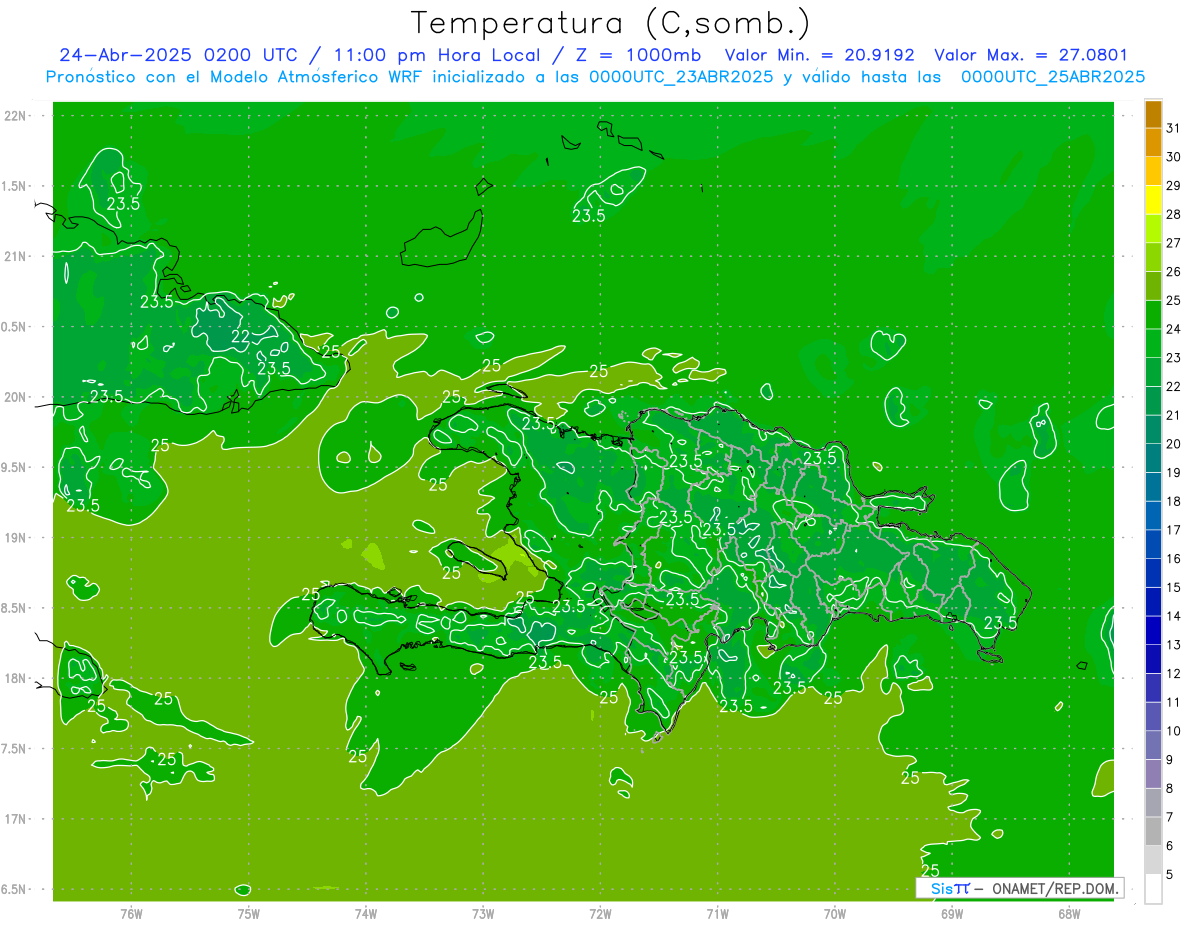The height and width of the screenshot is (927, 1200).
Task: Click the legend value "28"
Action: (1174, 214)
